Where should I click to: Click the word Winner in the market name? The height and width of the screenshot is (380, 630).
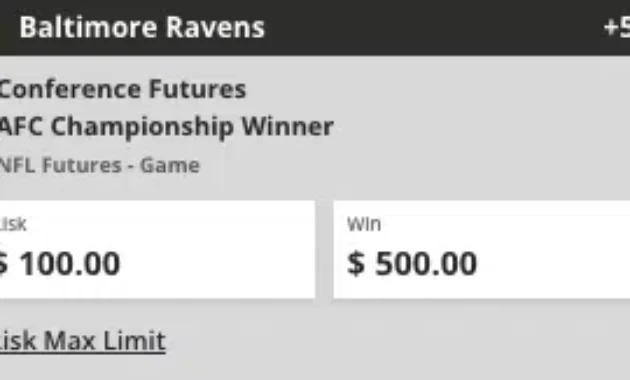tap(288, 126)
